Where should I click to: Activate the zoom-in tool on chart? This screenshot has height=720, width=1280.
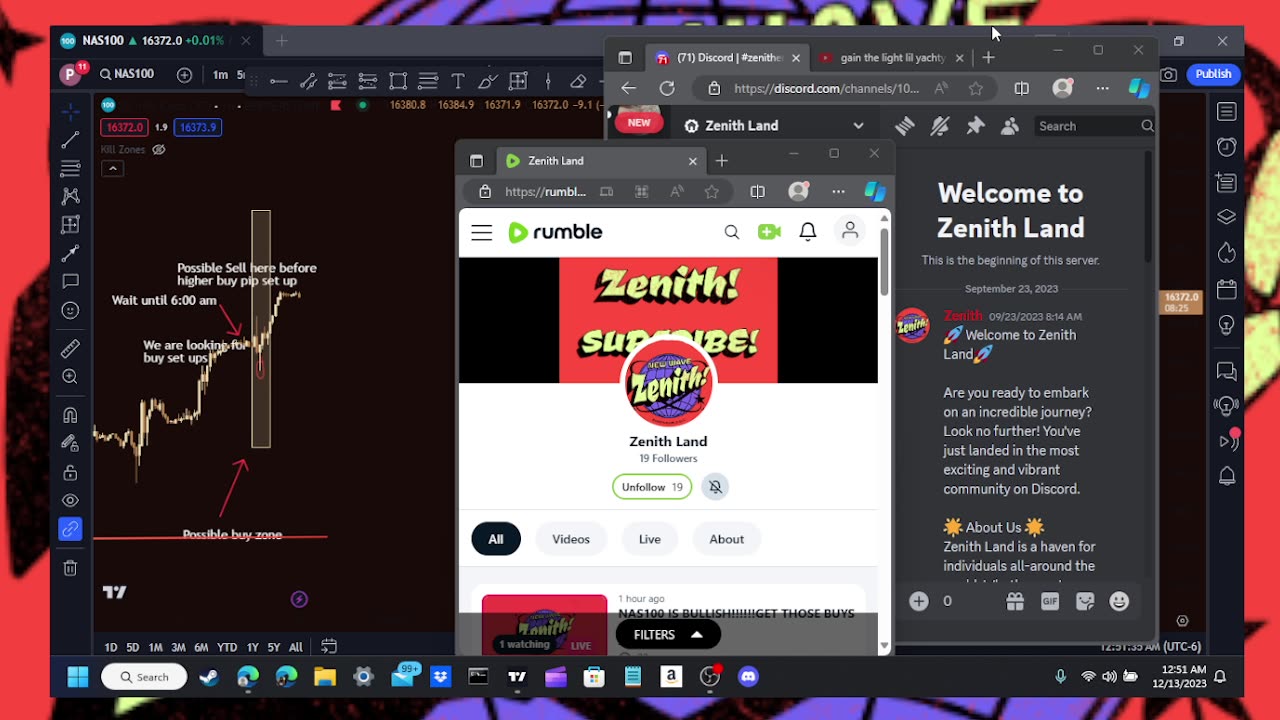point(70,377)
